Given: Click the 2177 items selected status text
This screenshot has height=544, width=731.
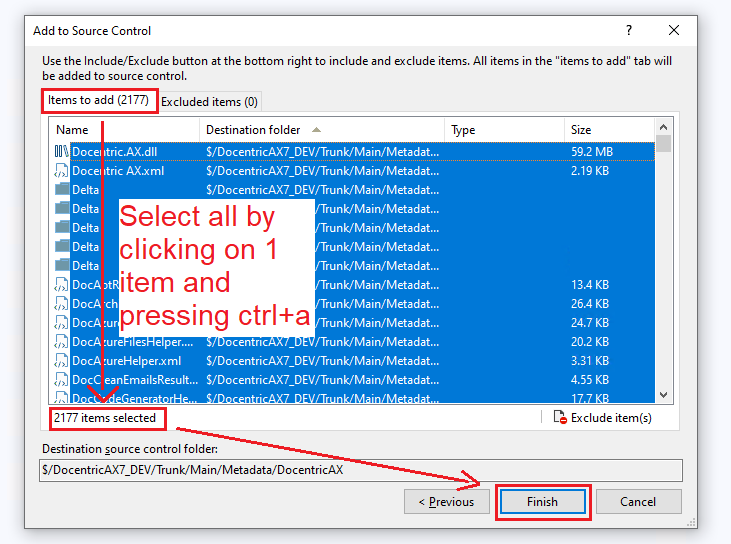Looking at the screenshot, I should point(104,418).
